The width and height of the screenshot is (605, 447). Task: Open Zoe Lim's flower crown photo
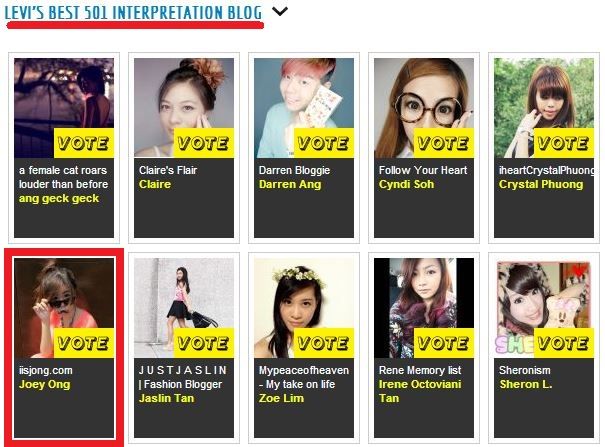coord(304,308)
